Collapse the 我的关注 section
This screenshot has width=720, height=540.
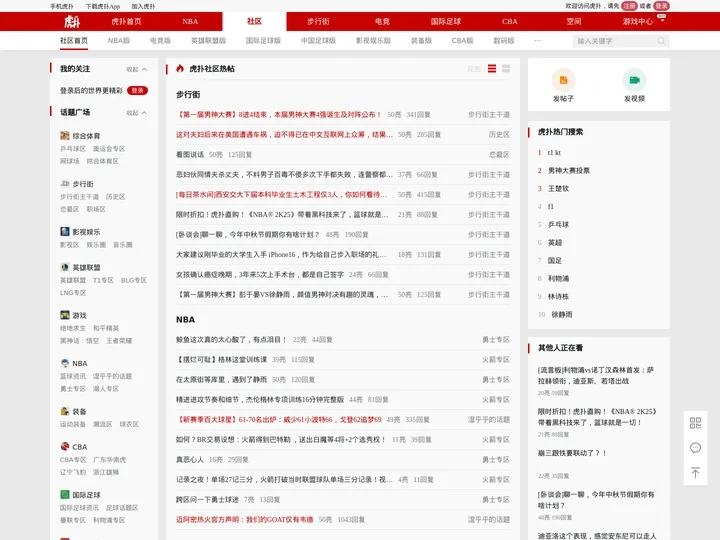(x=137, y=69)
